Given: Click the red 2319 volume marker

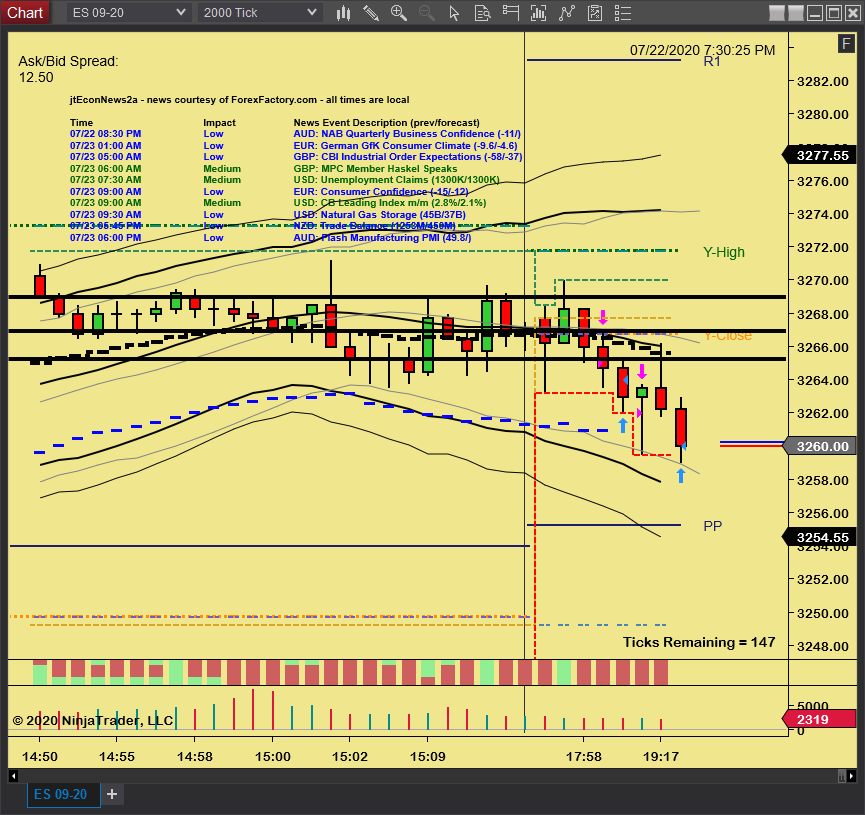Looking at the screenshot, I should (x=819, y=719).
